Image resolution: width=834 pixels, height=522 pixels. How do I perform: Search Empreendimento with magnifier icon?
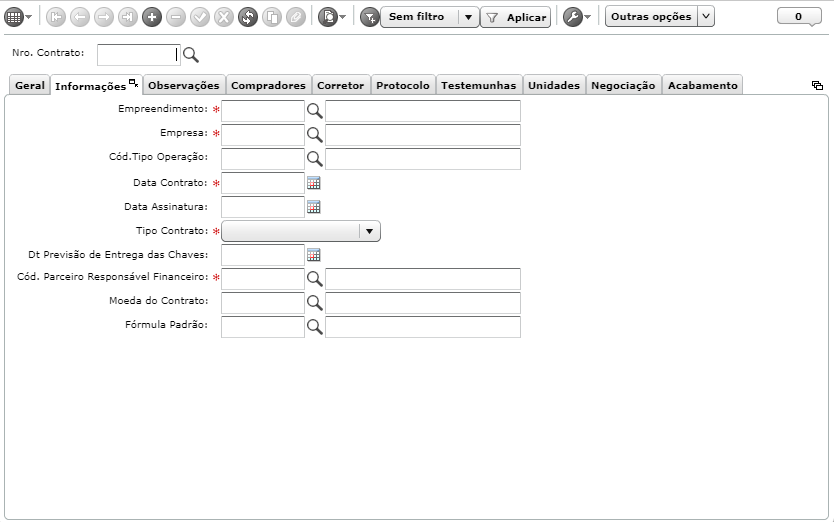point(315,110)
